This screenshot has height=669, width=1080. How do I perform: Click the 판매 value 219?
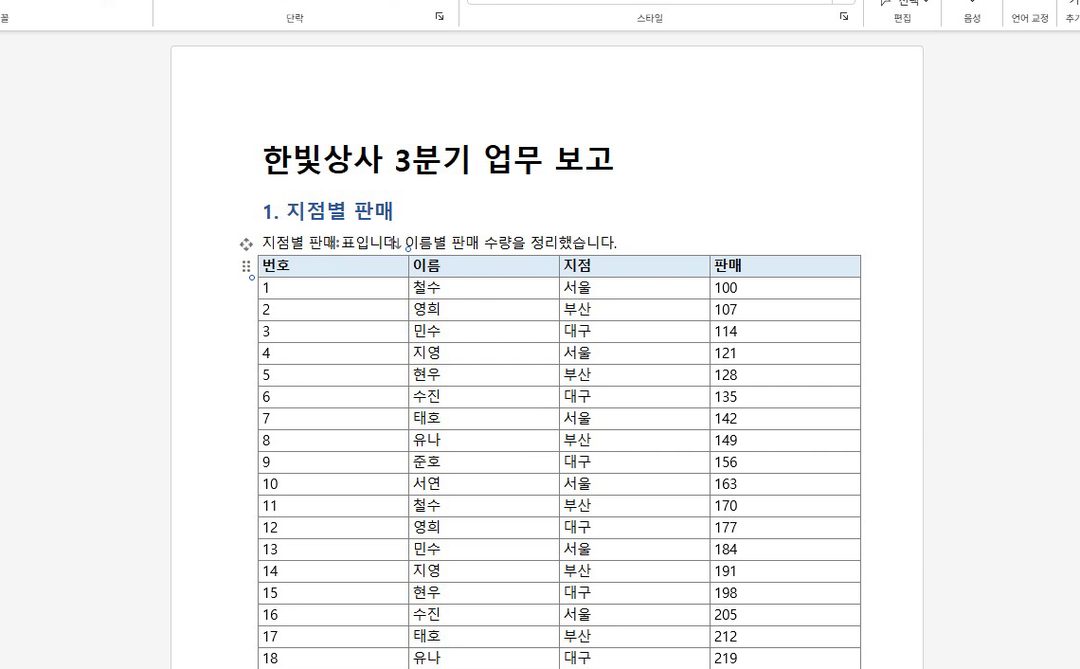(x=785, y=659)
